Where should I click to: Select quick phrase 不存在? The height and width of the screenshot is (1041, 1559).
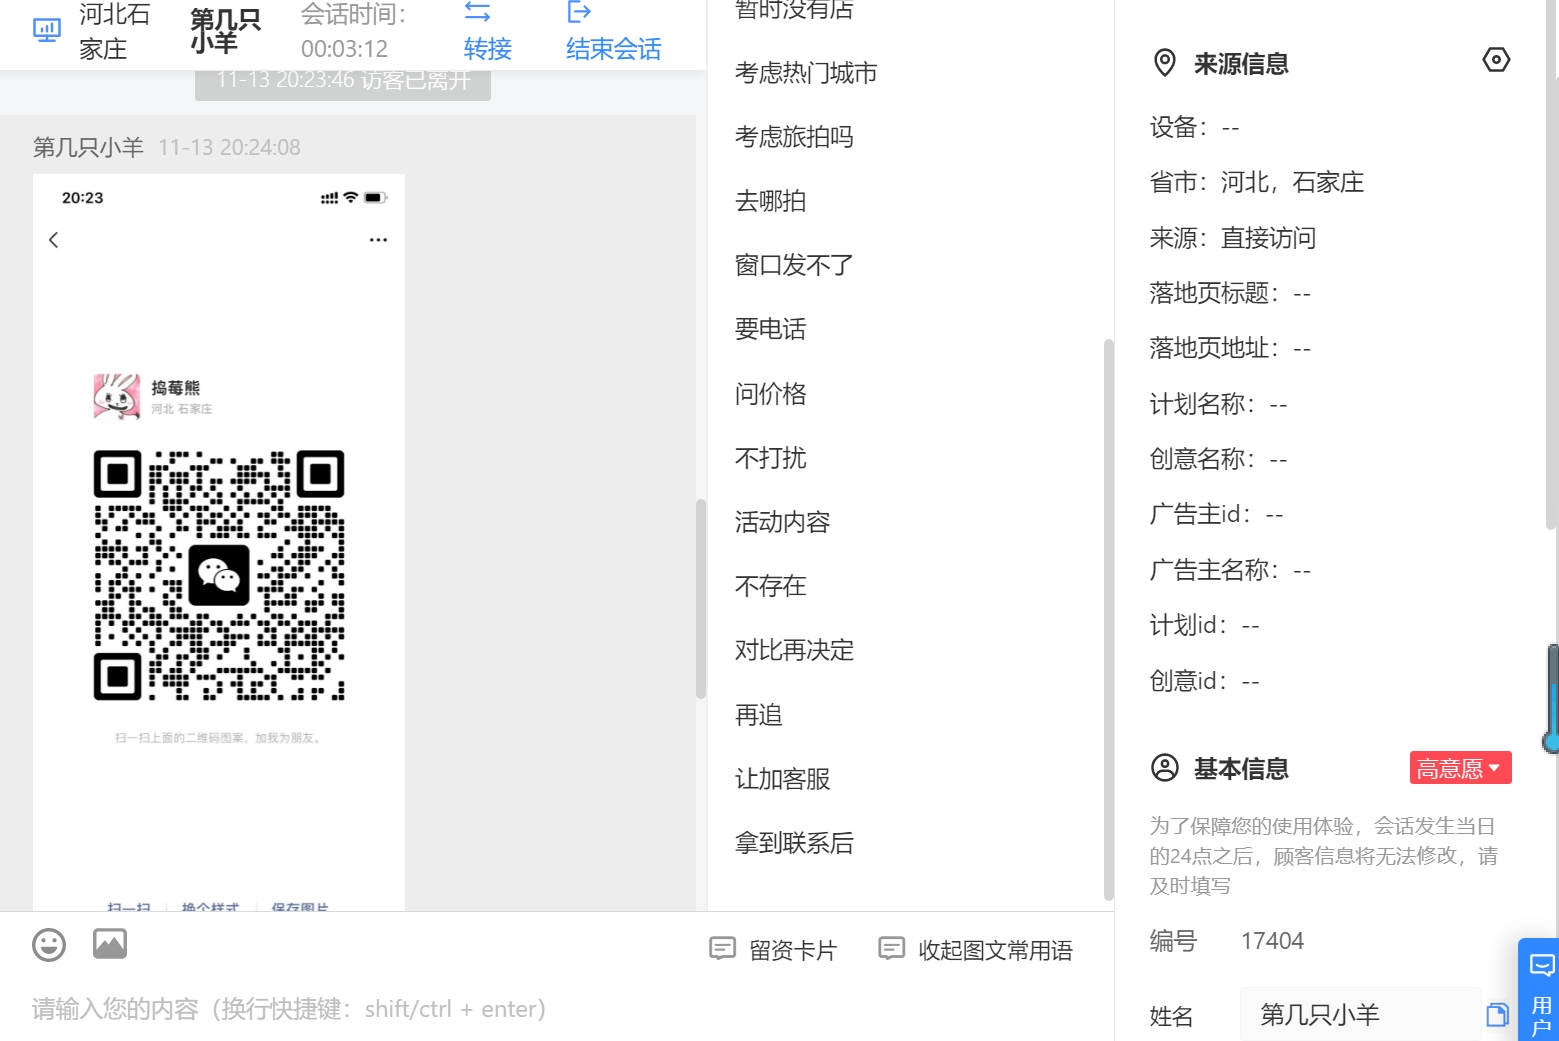[770, 586]
